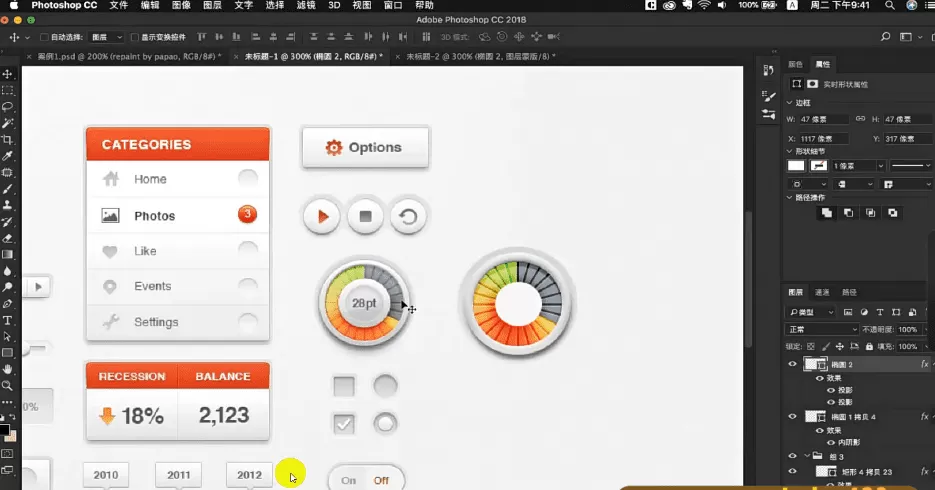Switch to the 通道 tab
Image resolution: width=935 pixels, height=490 pixels.
(x=822, y=292)
